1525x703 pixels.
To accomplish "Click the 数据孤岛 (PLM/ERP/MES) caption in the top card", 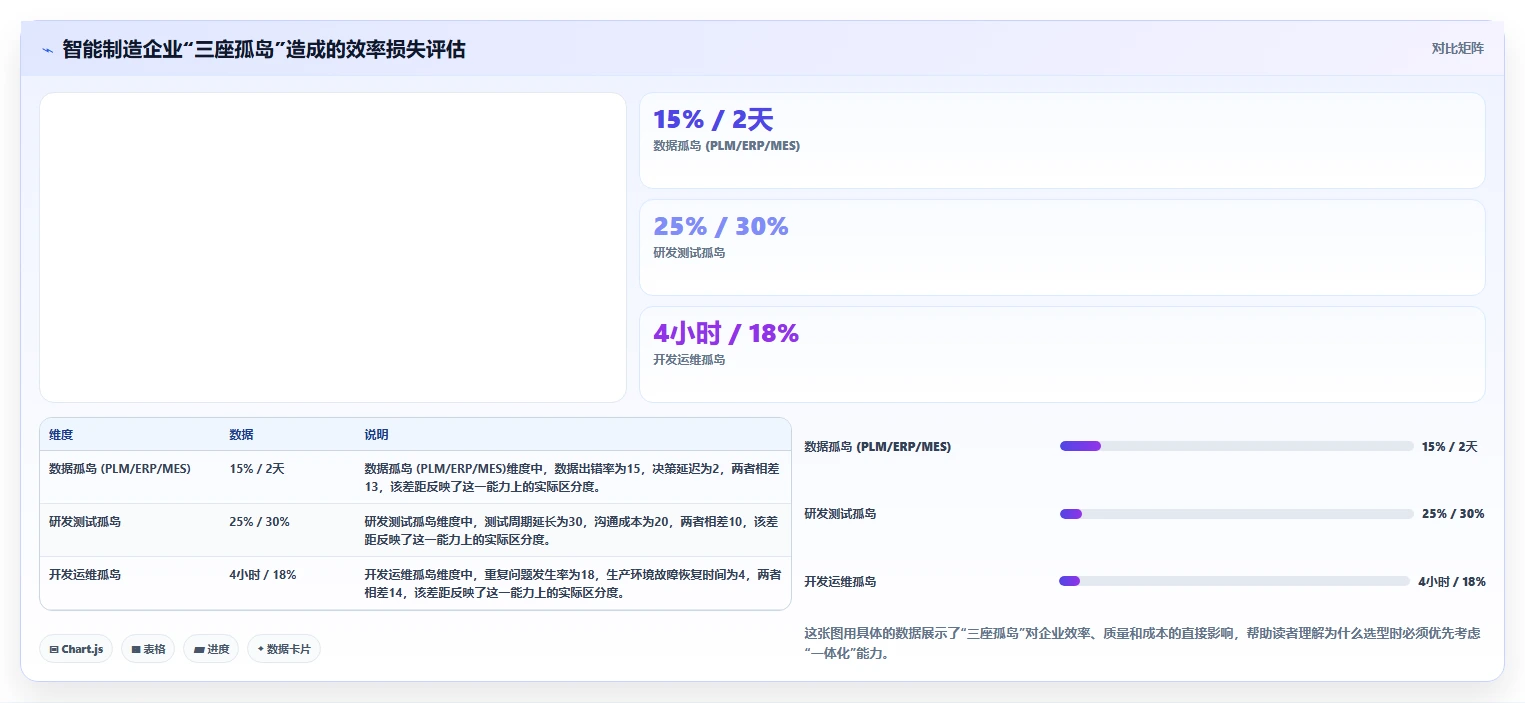I will [726, 145].
